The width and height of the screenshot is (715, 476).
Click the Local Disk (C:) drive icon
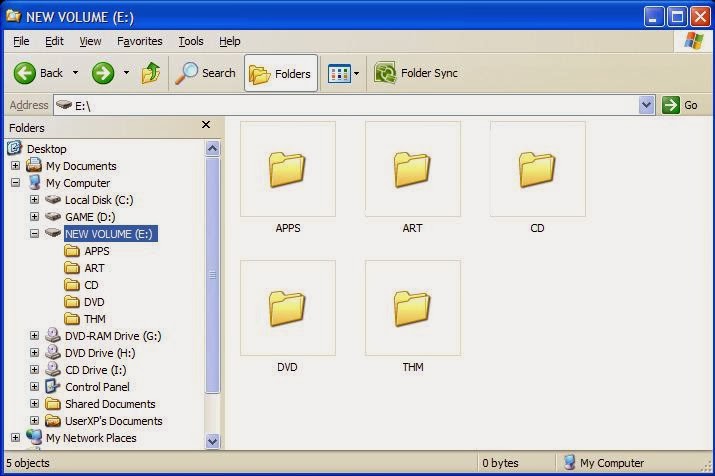coord(53,199)
